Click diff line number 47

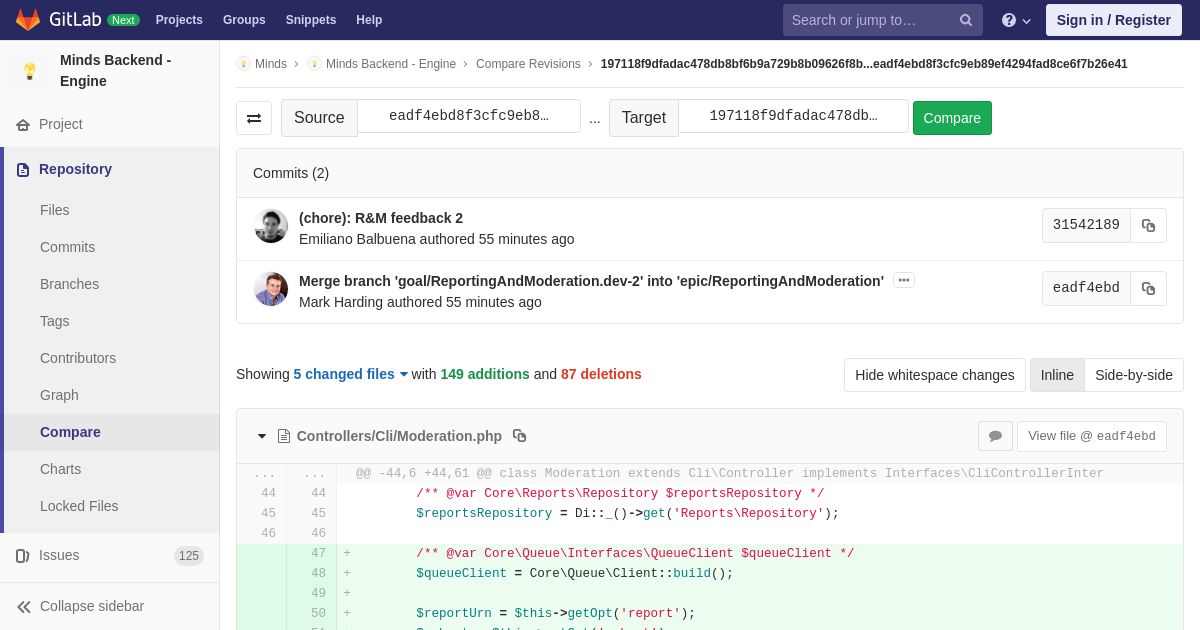point(318,553)
